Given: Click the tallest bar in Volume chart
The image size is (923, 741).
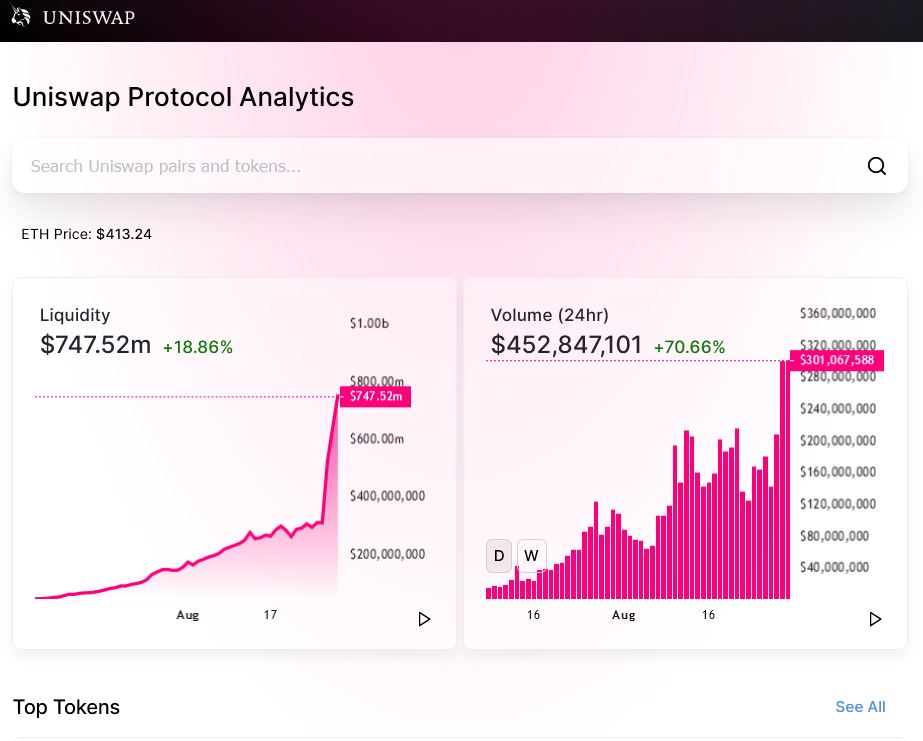Looking at the screenshot, I should pyautogui.click(x=785, y=480).
